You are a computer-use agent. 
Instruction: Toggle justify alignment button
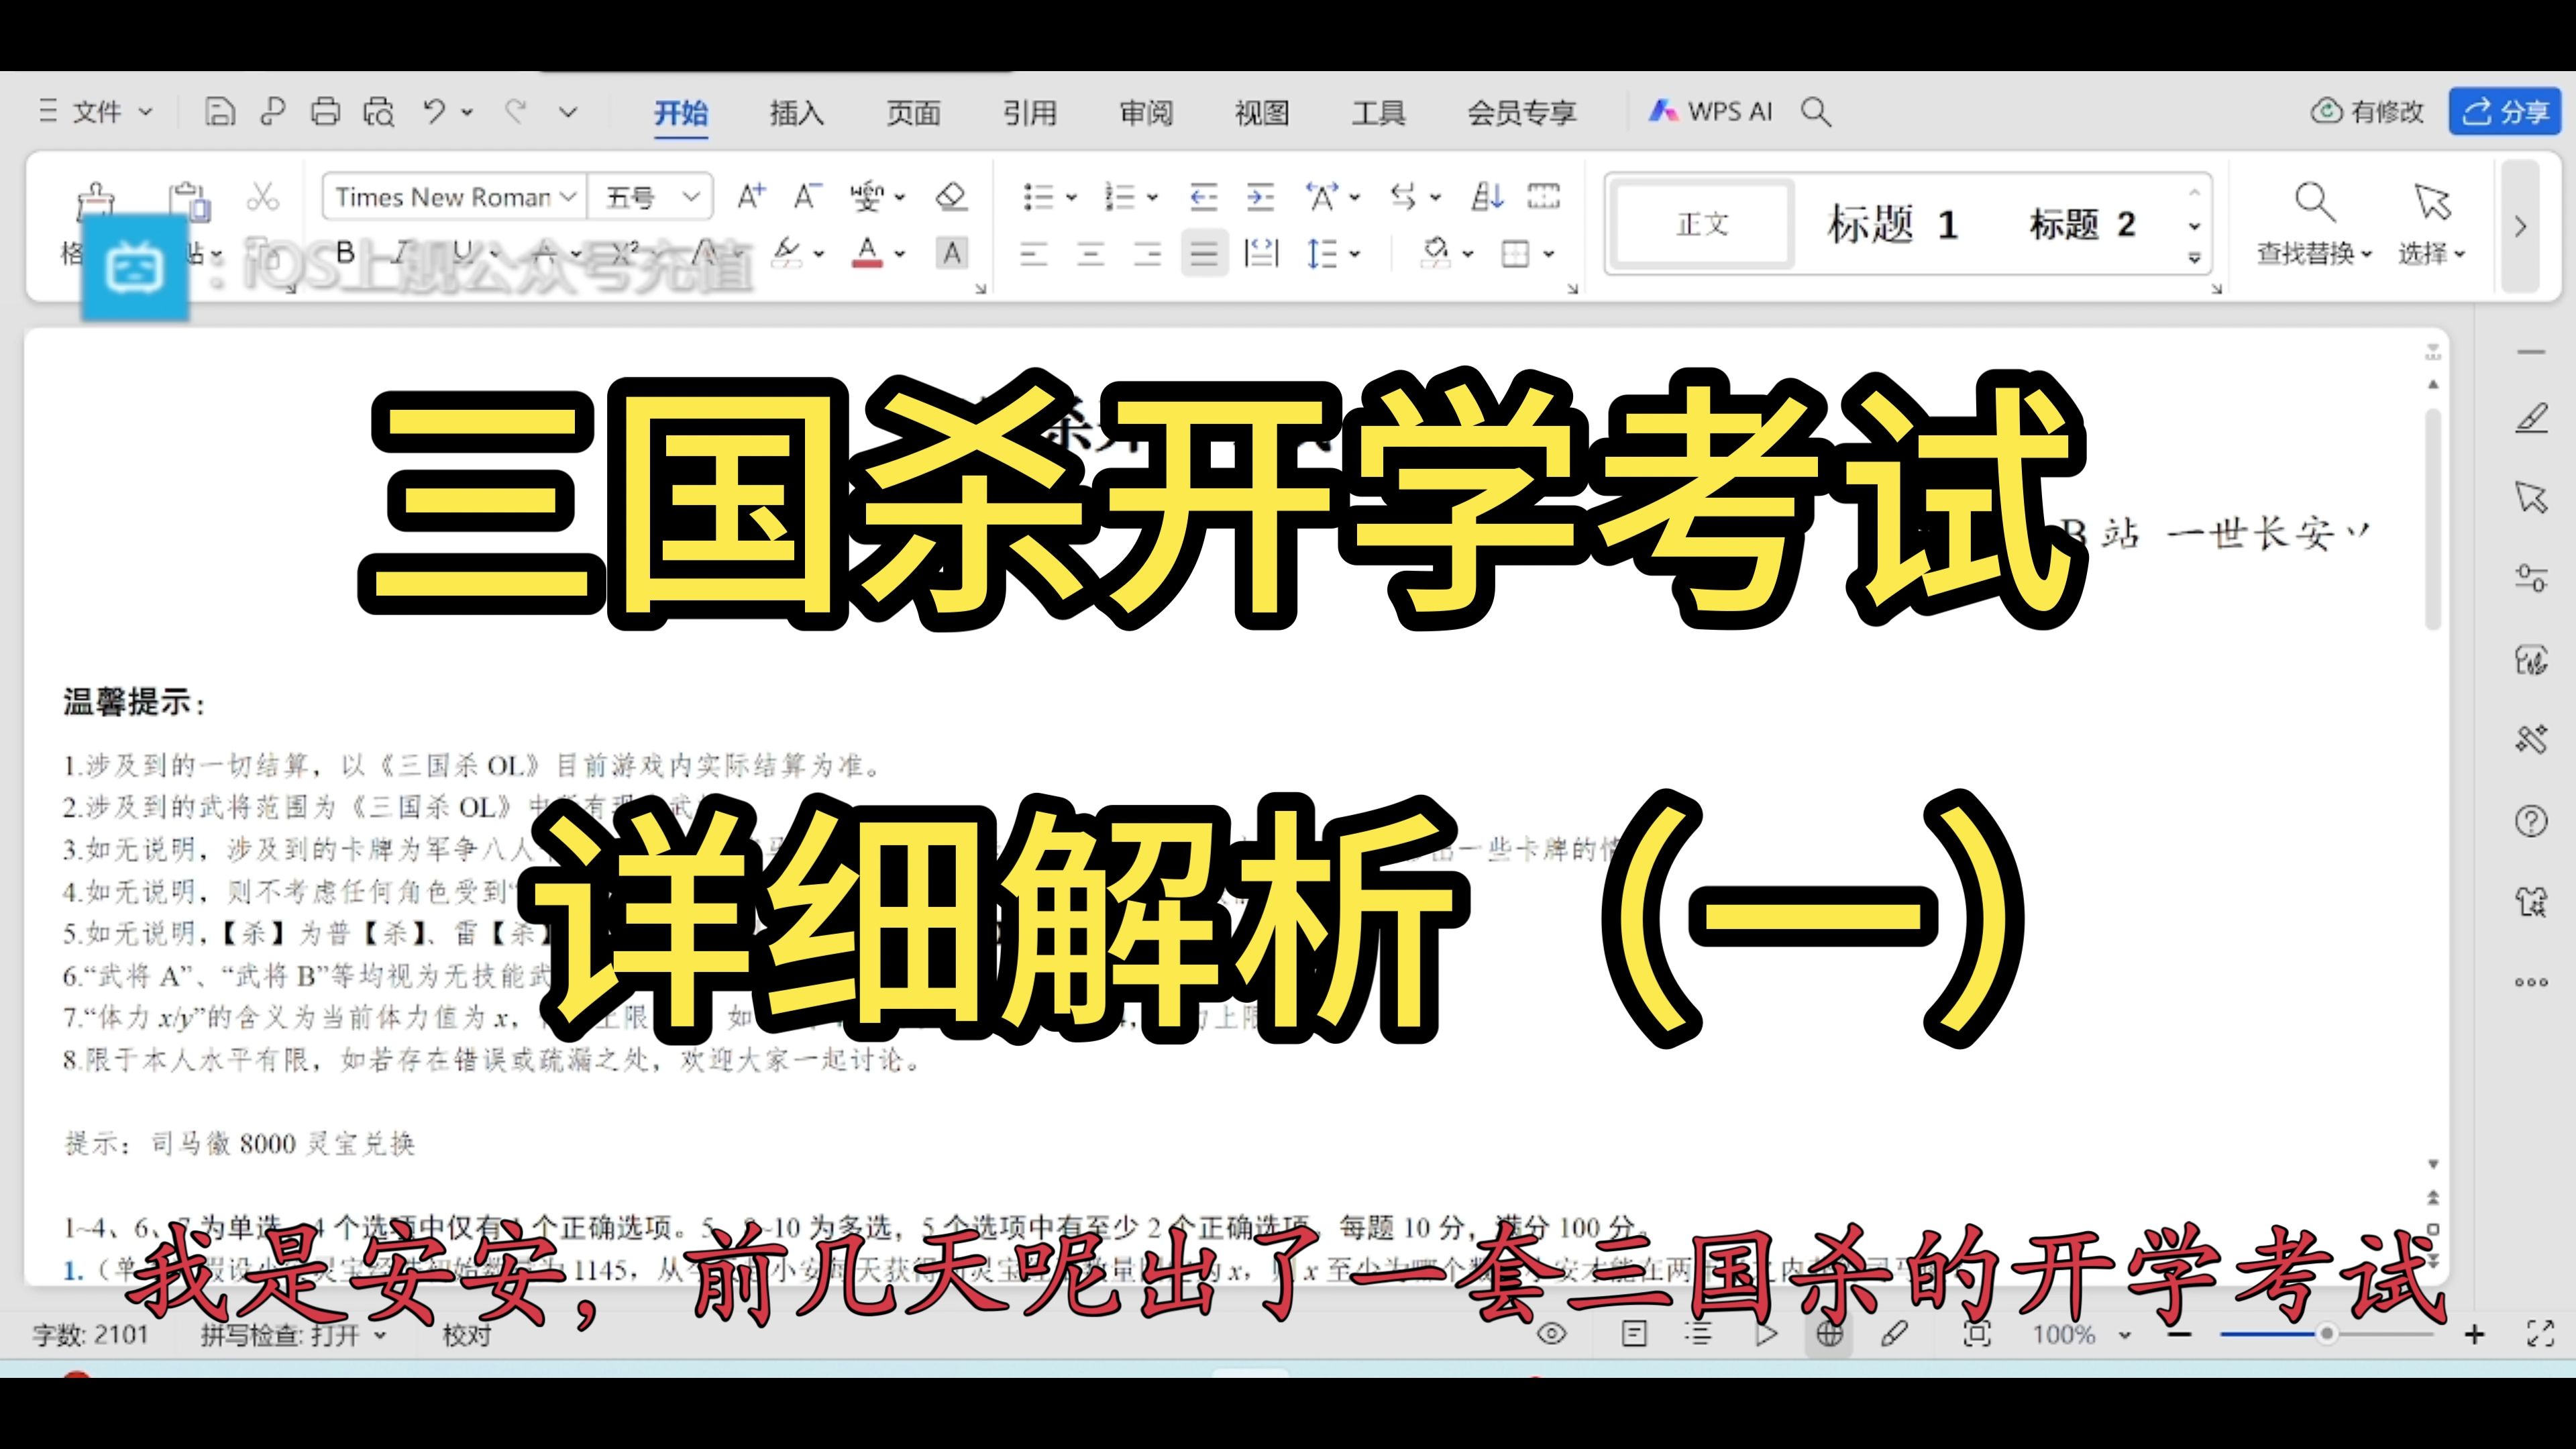1204,254
